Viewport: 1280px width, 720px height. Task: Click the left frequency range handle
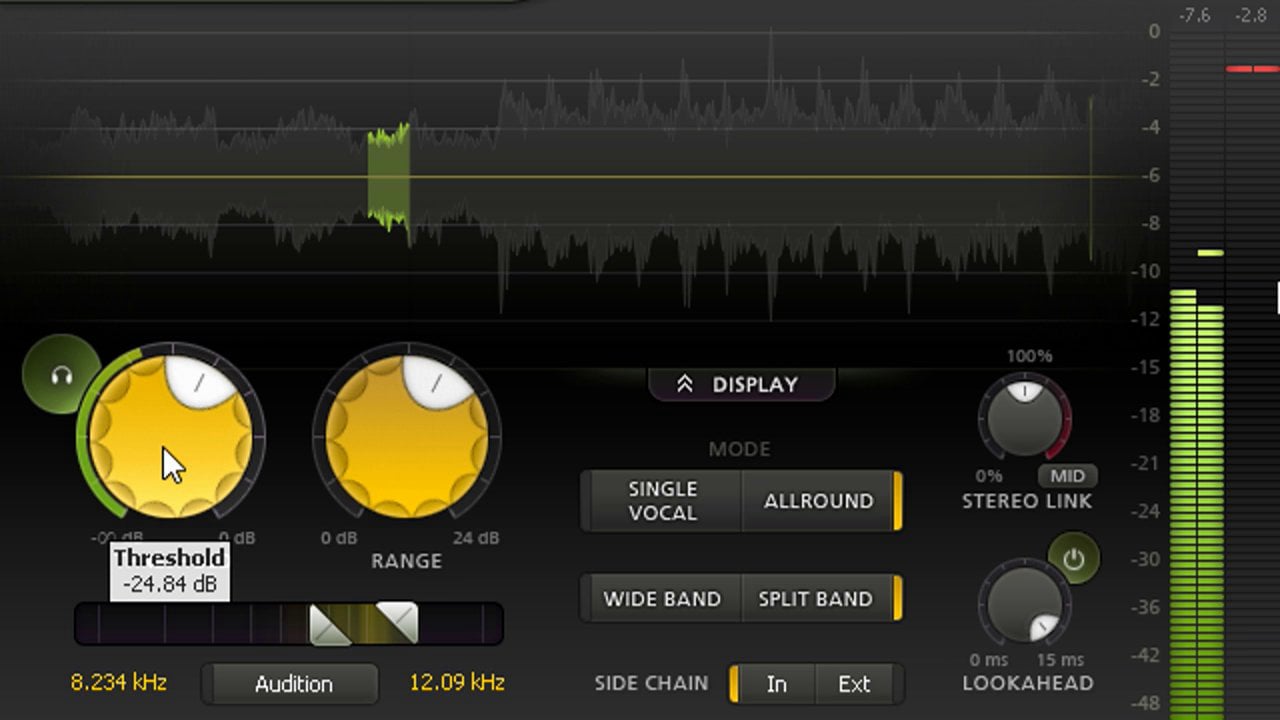(329, 625)
